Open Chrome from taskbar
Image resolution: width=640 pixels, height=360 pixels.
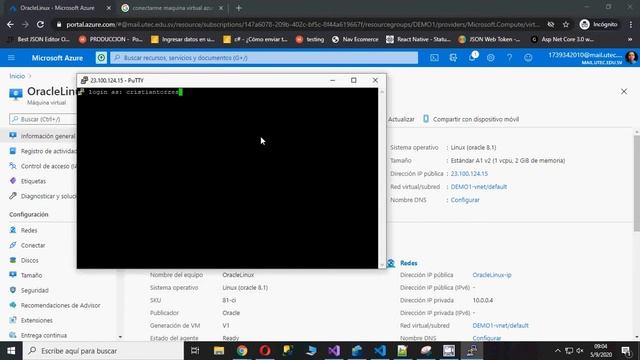(x=242, y=351)
